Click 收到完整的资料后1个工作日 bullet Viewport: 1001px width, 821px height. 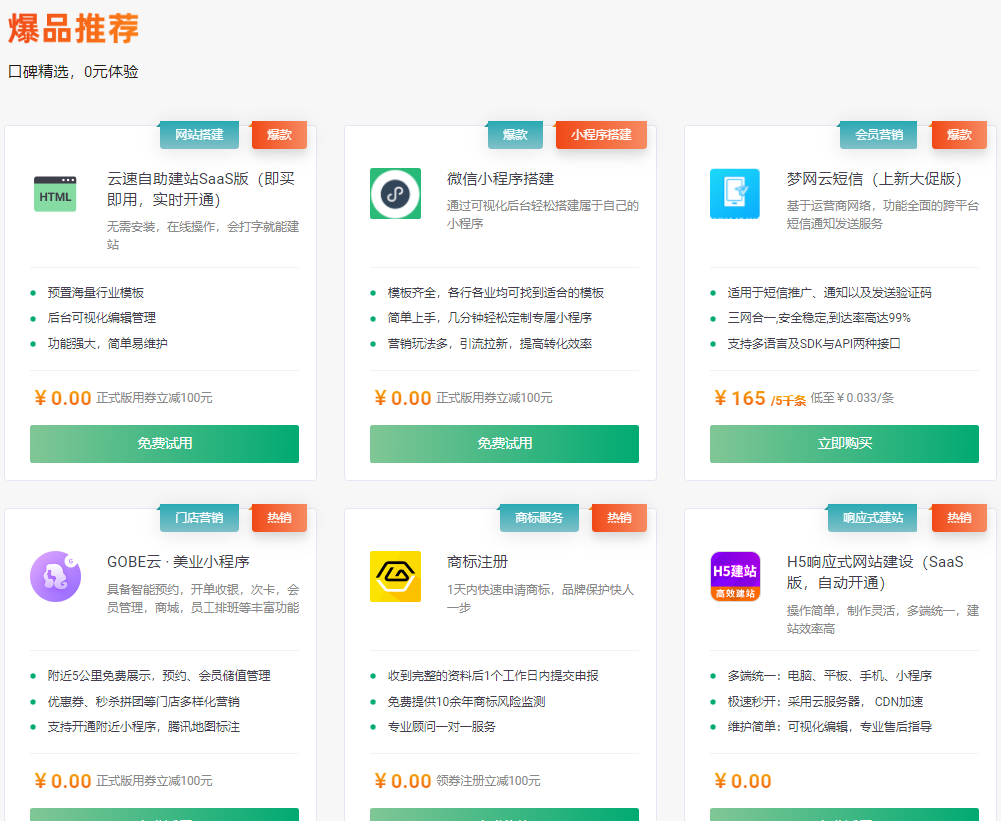coord(493,675)
